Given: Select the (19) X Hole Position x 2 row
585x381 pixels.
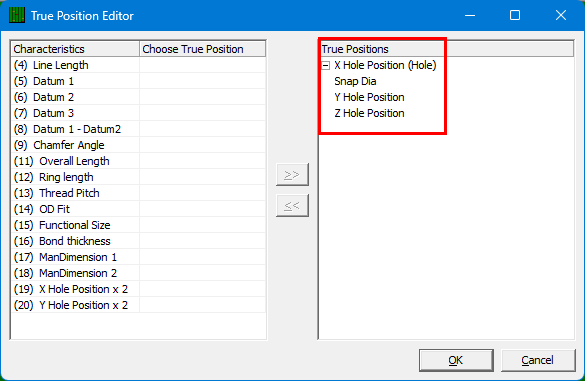Looking at the screenshot, I should 138,290.
